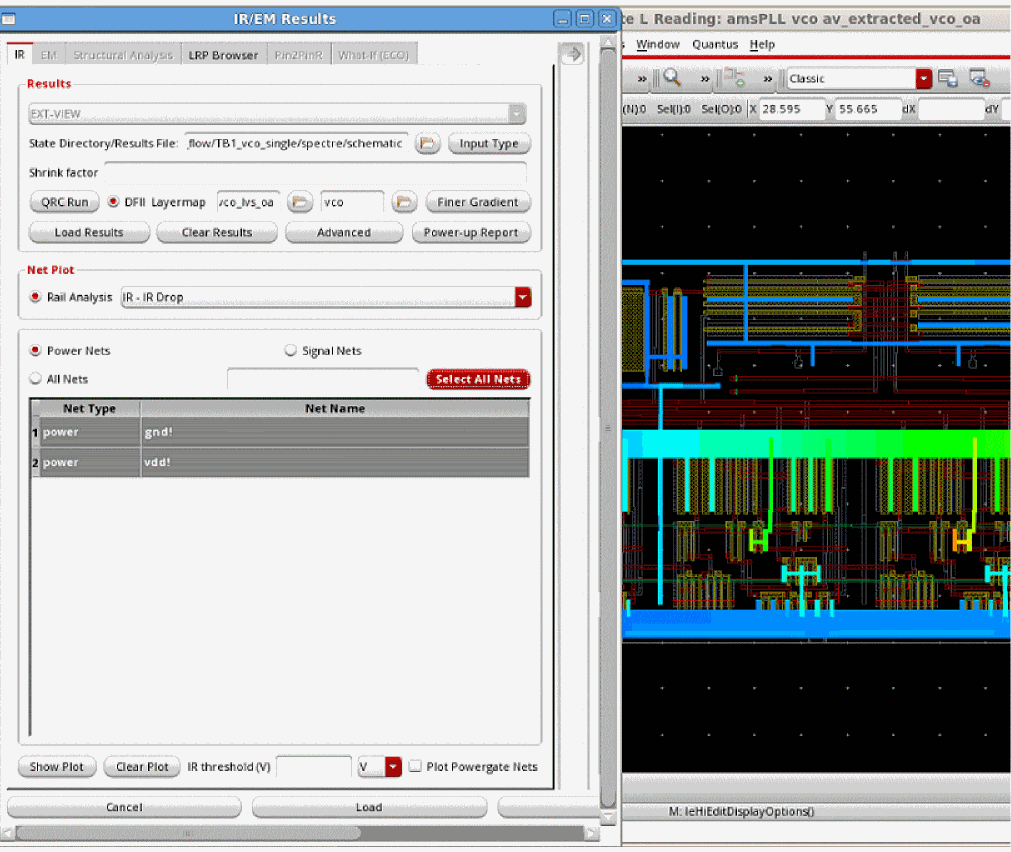
Task: Click the right arrow panel icon
Action: pyautogui.click(x=571, y=55)
